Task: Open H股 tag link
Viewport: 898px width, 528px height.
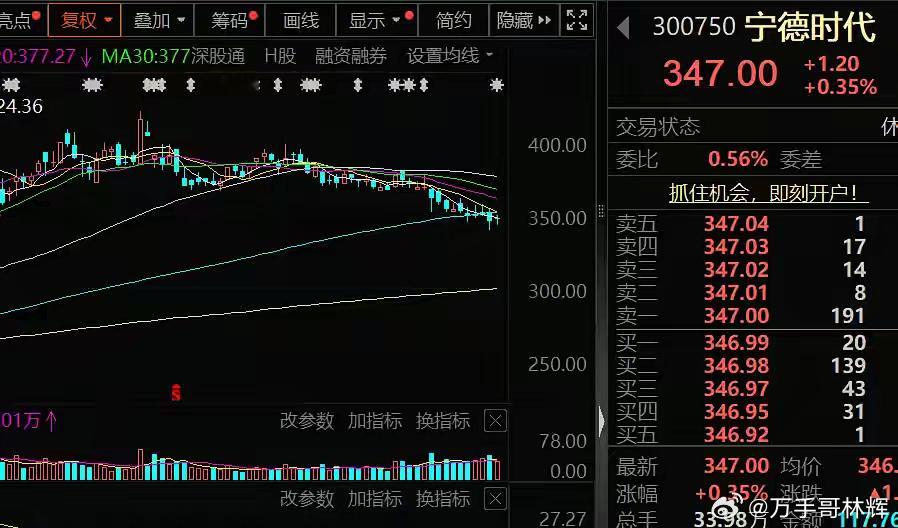Action: tap(280, 56)
